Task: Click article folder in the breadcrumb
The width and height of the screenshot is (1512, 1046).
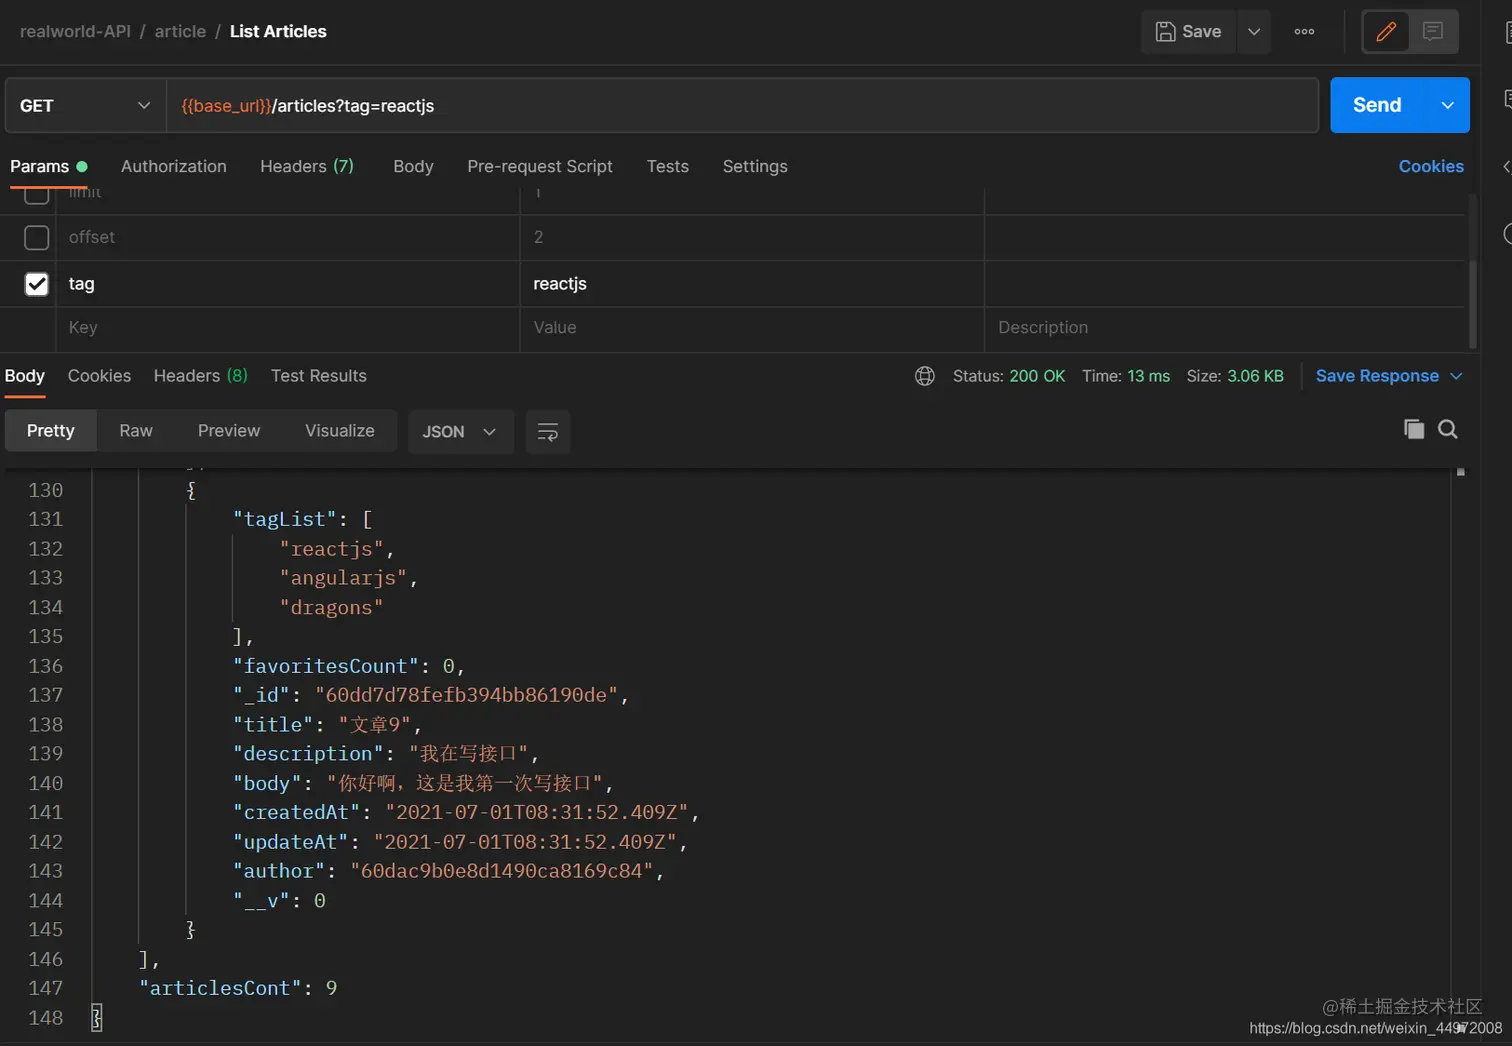Action: pos(180,32)
